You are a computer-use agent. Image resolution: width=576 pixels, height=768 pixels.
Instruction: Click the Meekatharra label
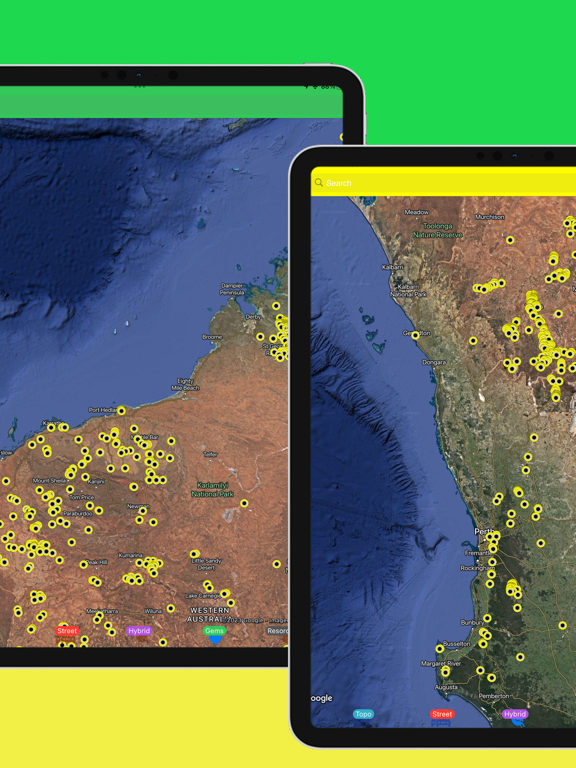click(x=102, y=611)
